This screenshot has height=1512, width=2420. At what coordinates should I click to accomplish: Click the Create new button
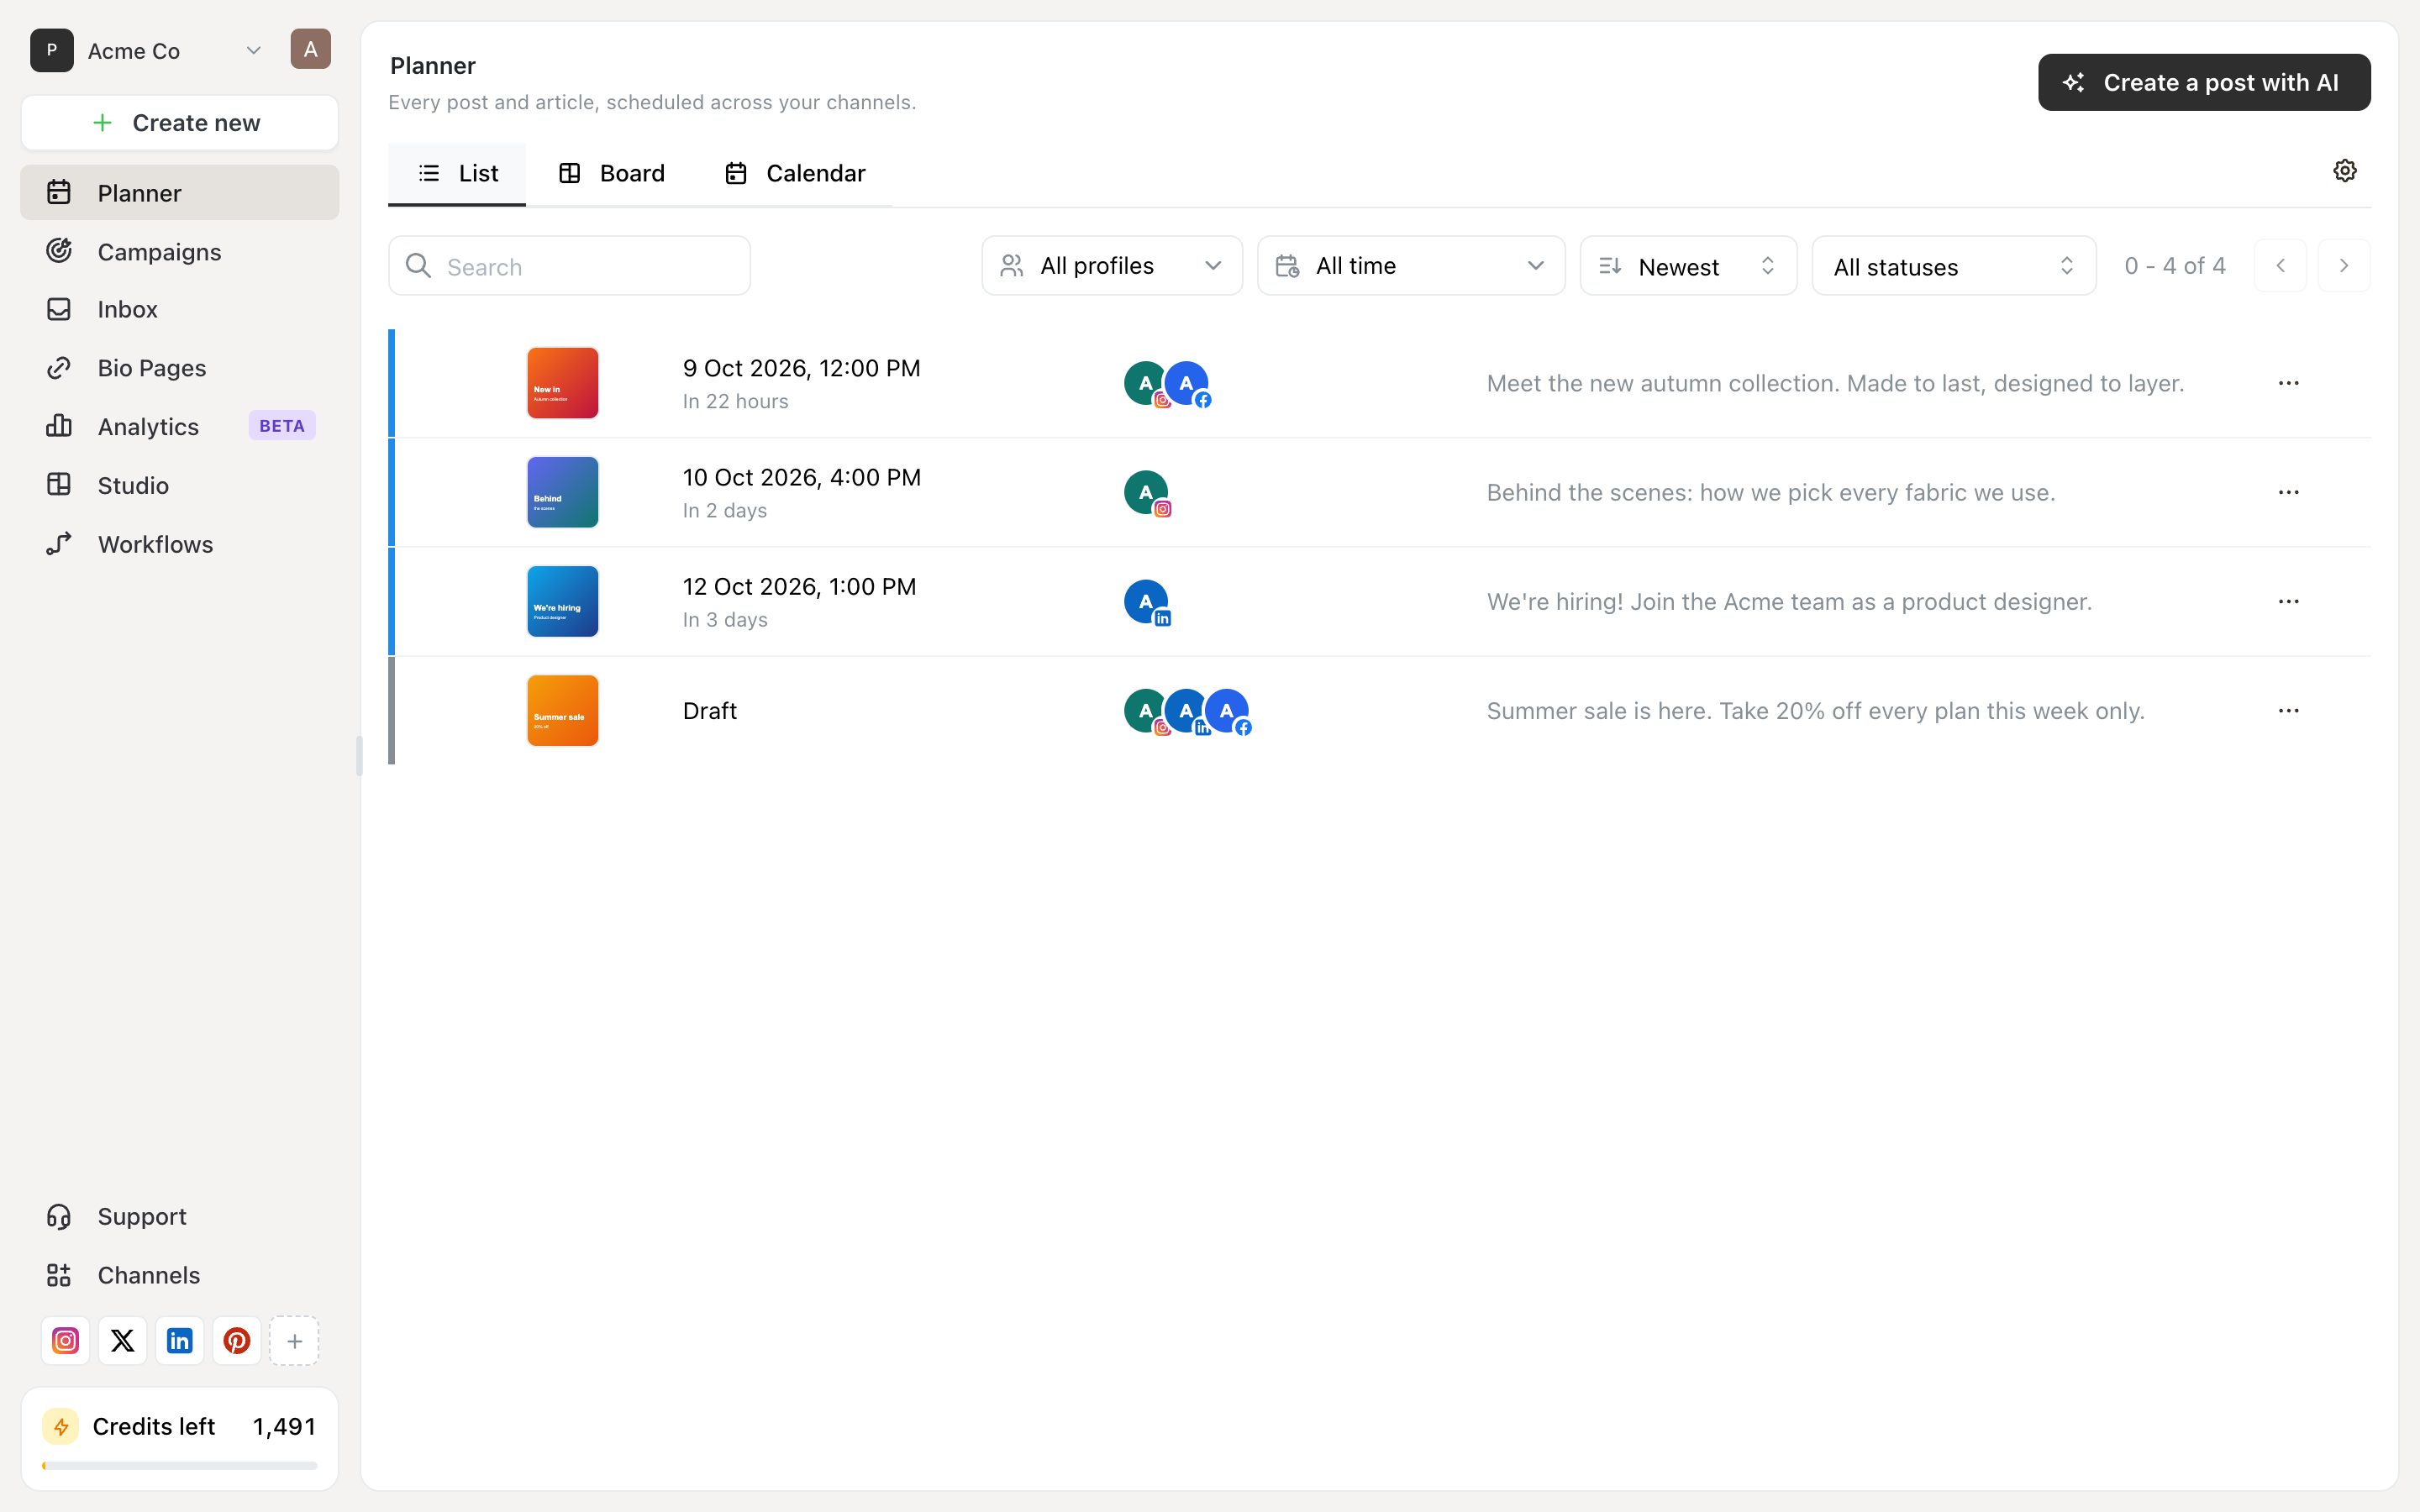pos(180,123)
